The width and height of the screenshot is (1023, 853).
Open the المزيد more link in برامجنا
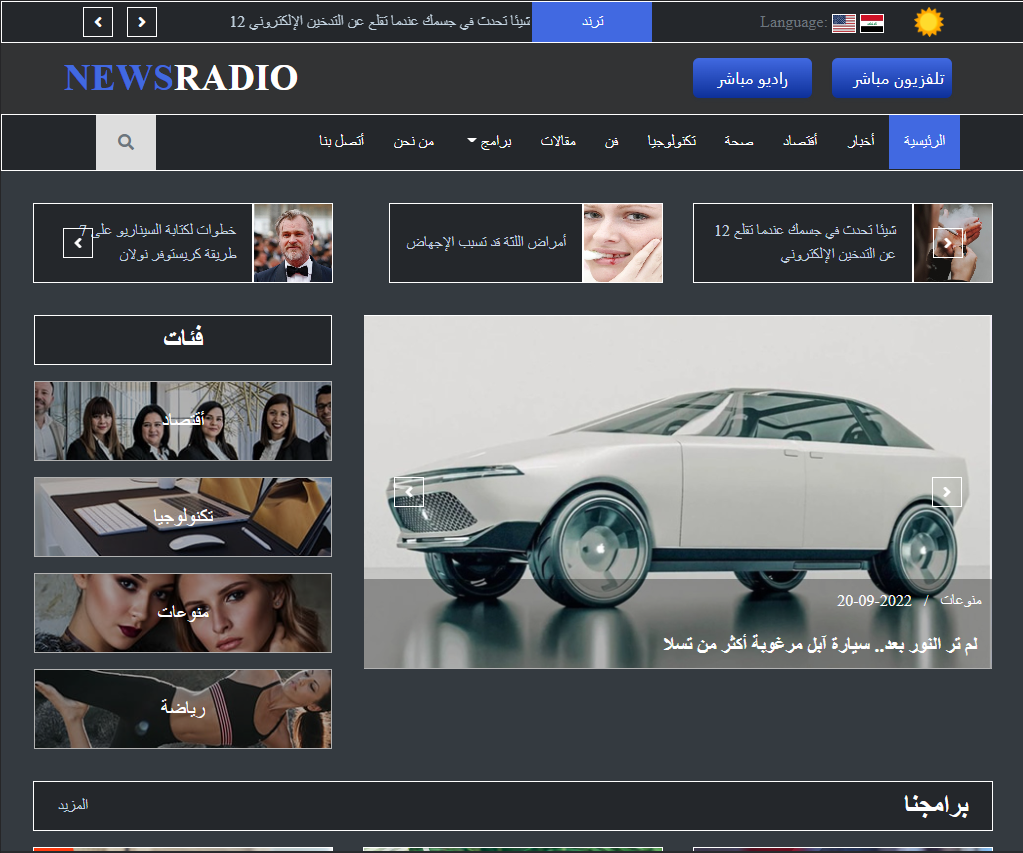click(73, 805)
